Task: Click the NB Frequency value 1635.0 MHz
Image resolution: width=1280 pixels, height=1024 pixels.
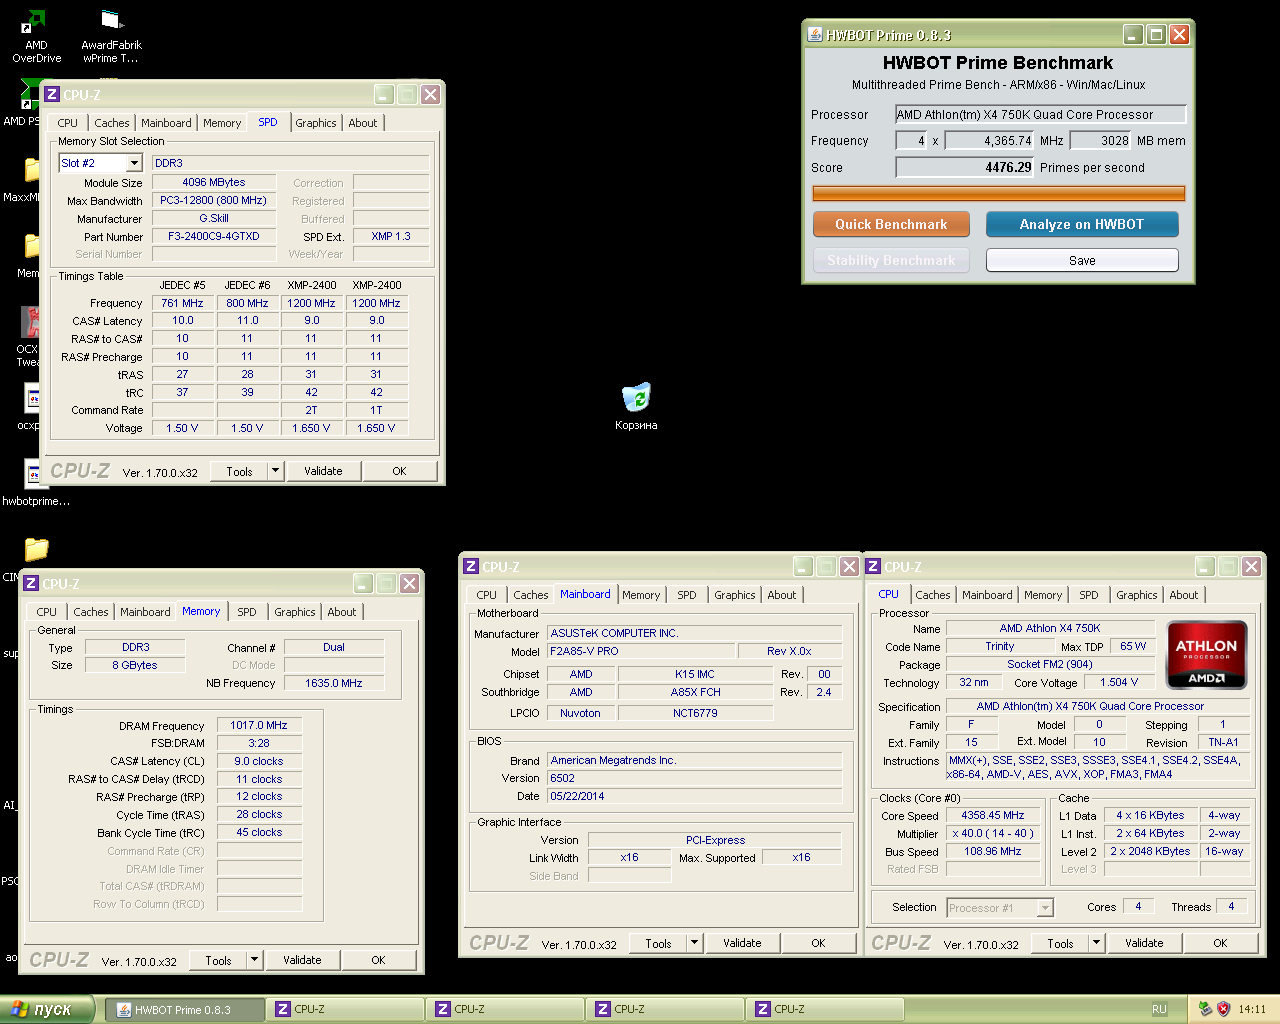Action: click(x=334, y=683)
